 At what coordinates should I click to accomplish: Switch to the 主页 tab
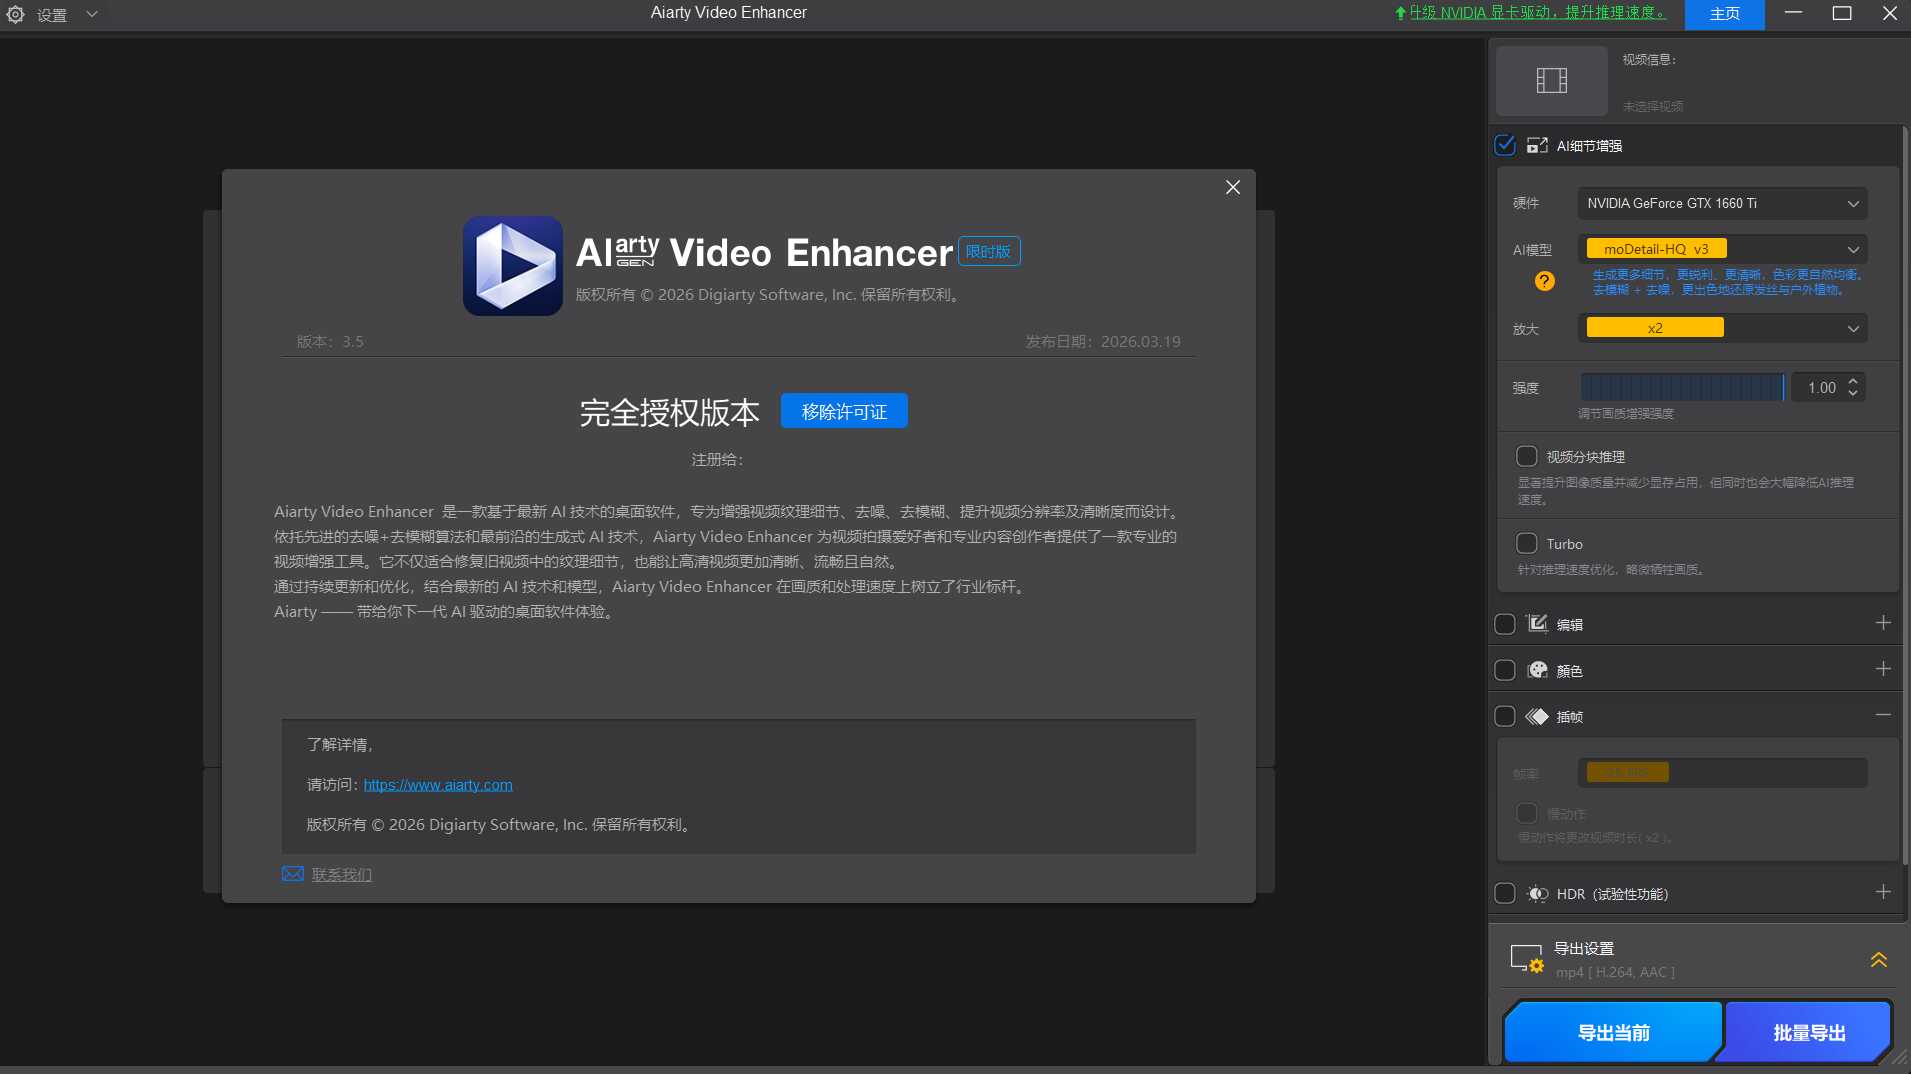[1722, 14]
